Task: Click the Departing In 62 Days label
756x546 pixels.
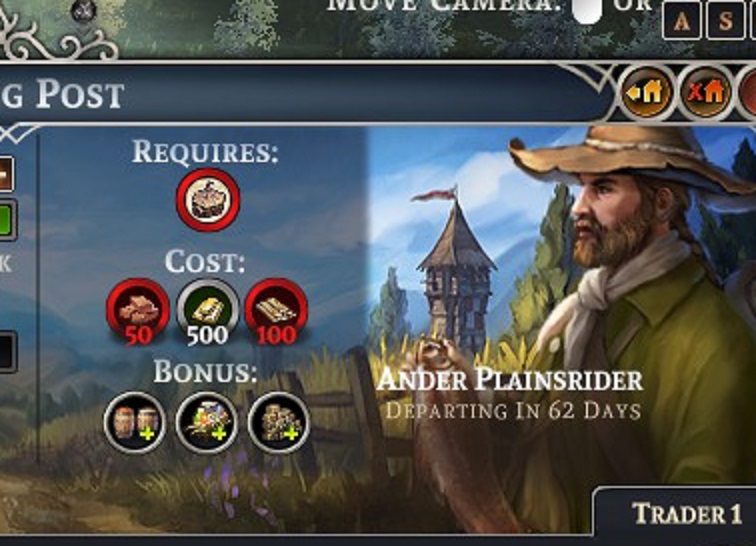Action: 513,410
